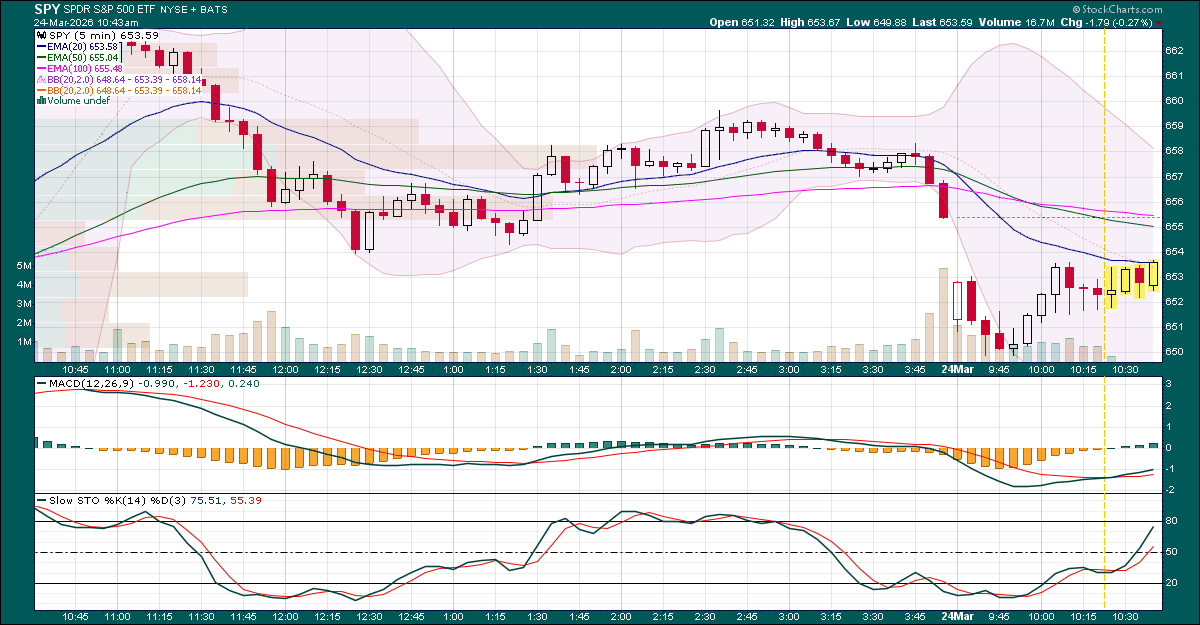Click the latest yellow-highlighted candlestick
The width and height of the screenshot is (1200, 625).
coord(1154,275)
